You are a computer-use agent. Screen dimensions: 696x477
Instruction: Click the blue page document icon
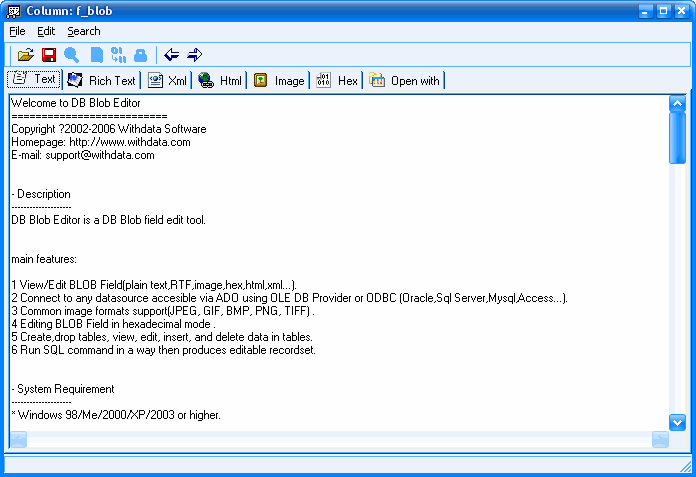(96, 55)
